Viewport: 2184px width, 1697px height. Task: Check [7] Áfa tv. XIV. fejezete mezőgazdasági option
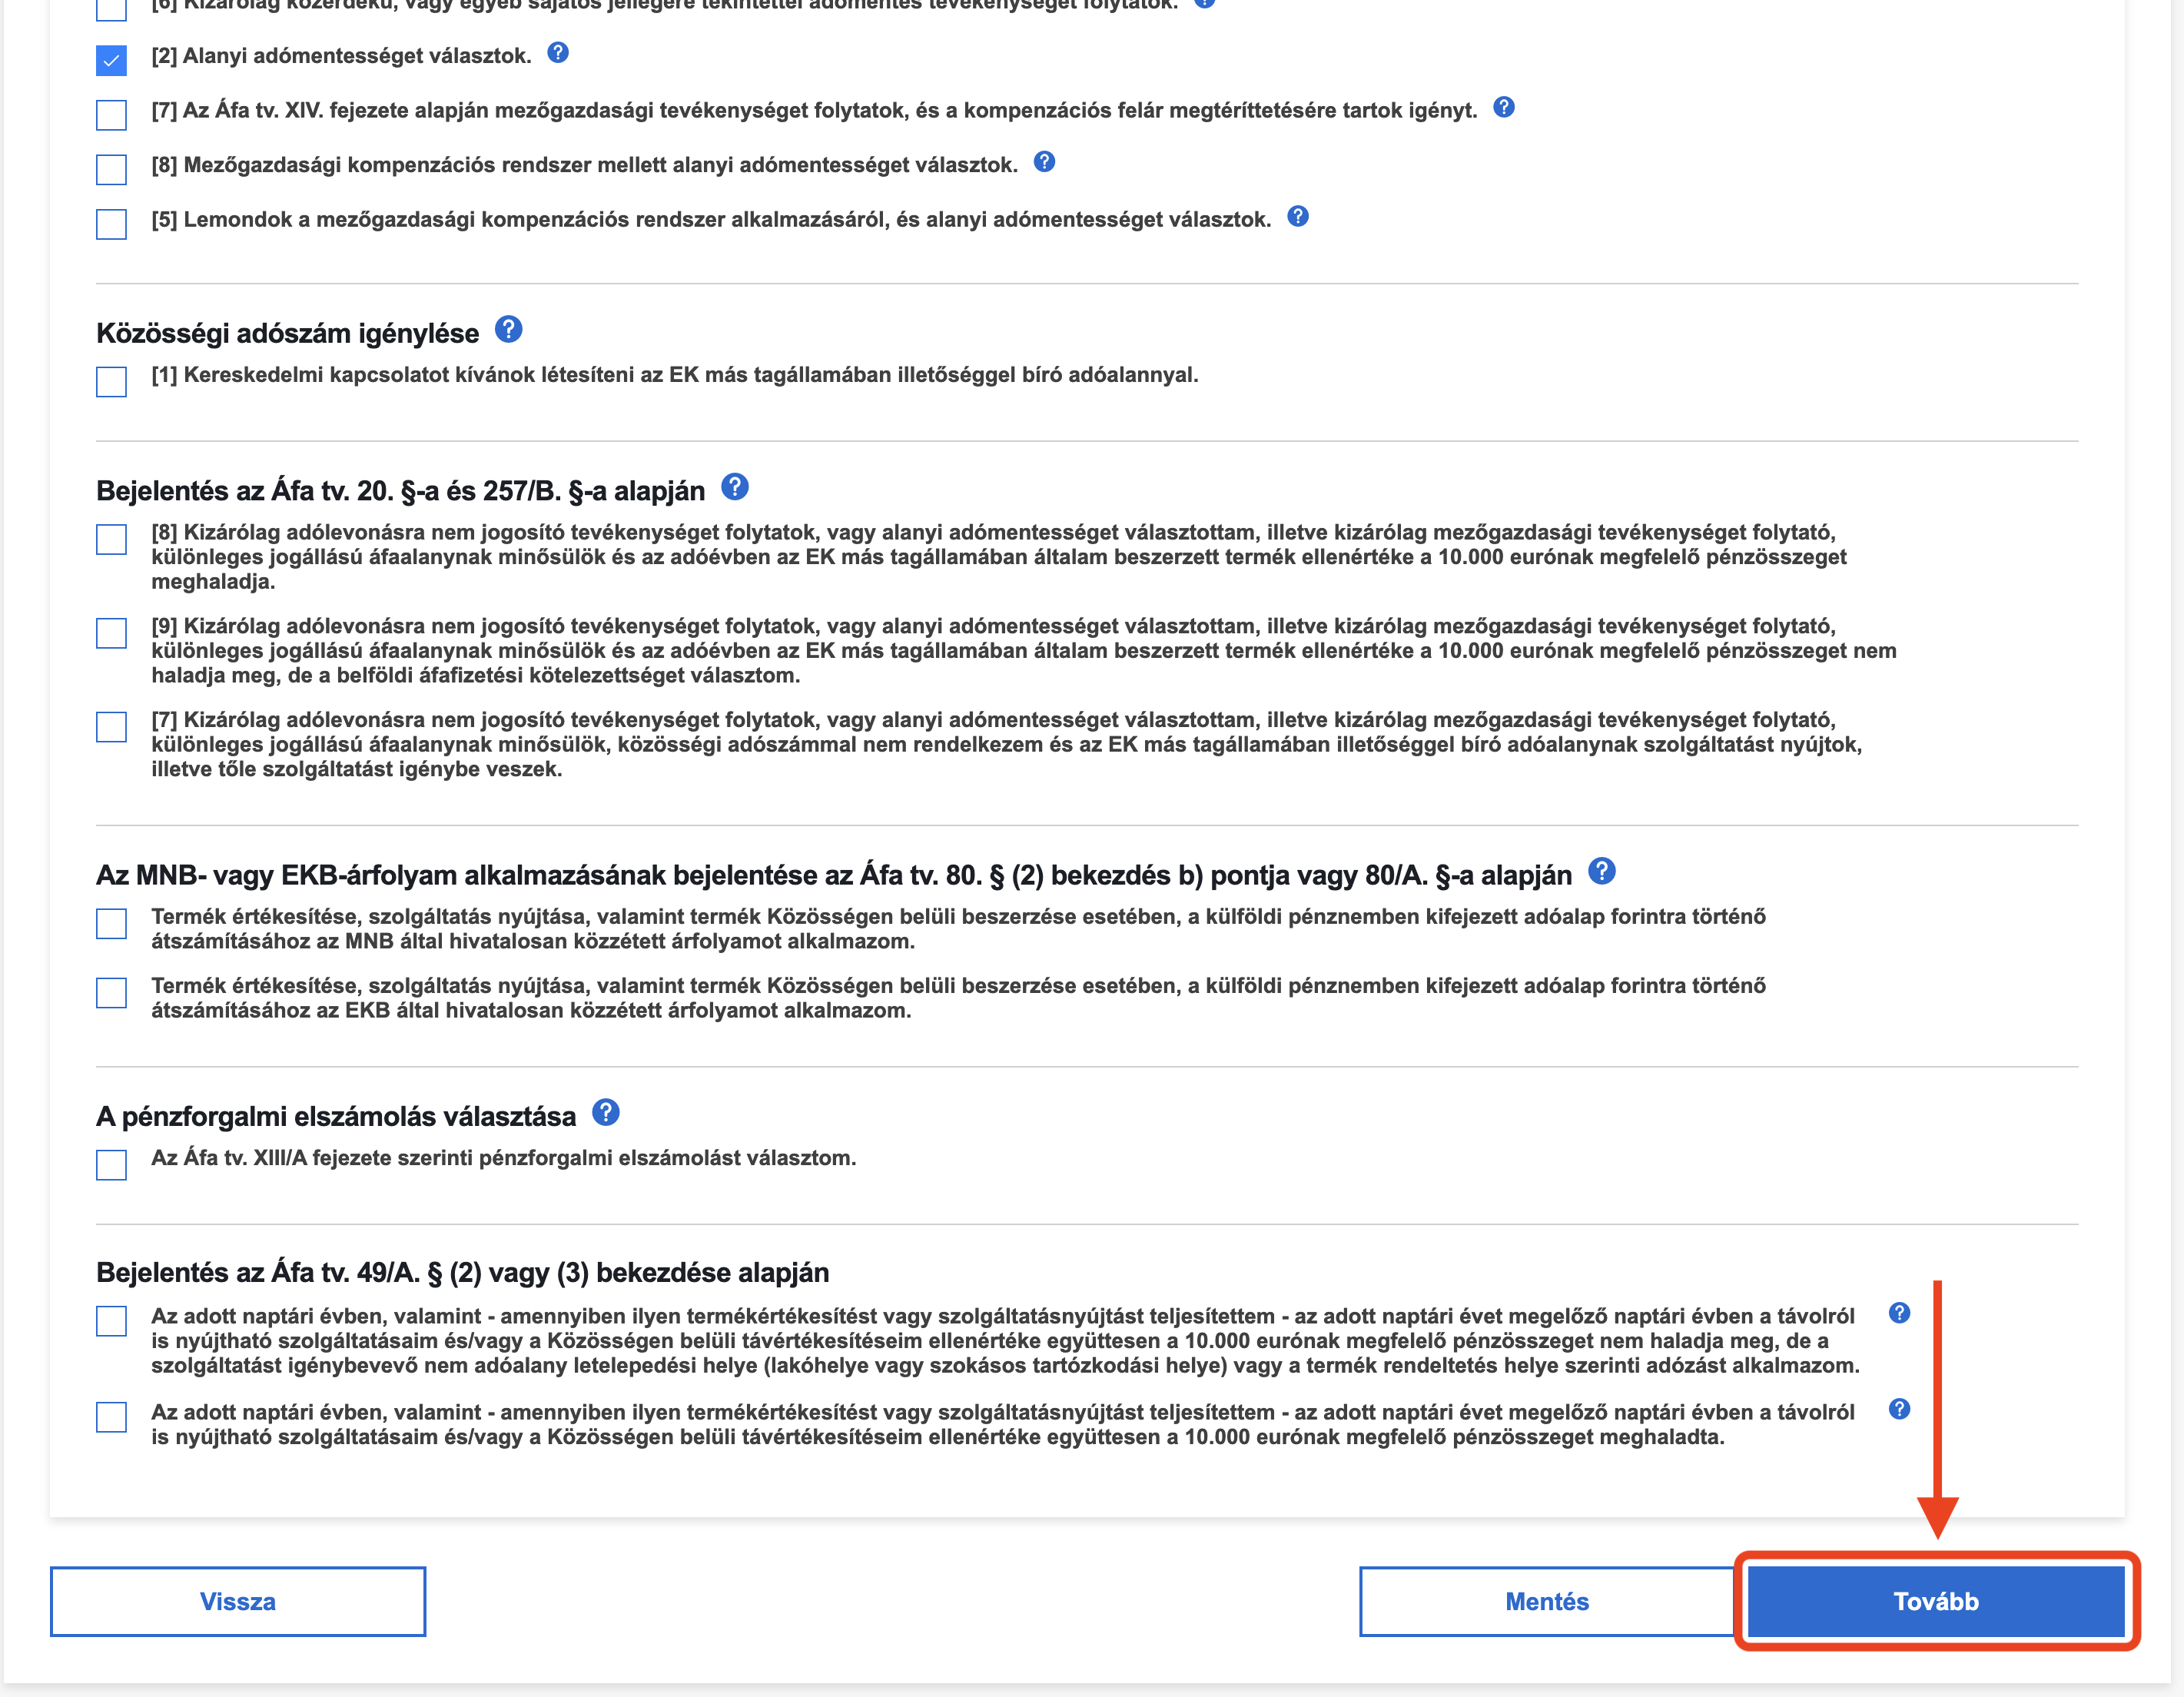pyautogui.click(x=111, y=115)
